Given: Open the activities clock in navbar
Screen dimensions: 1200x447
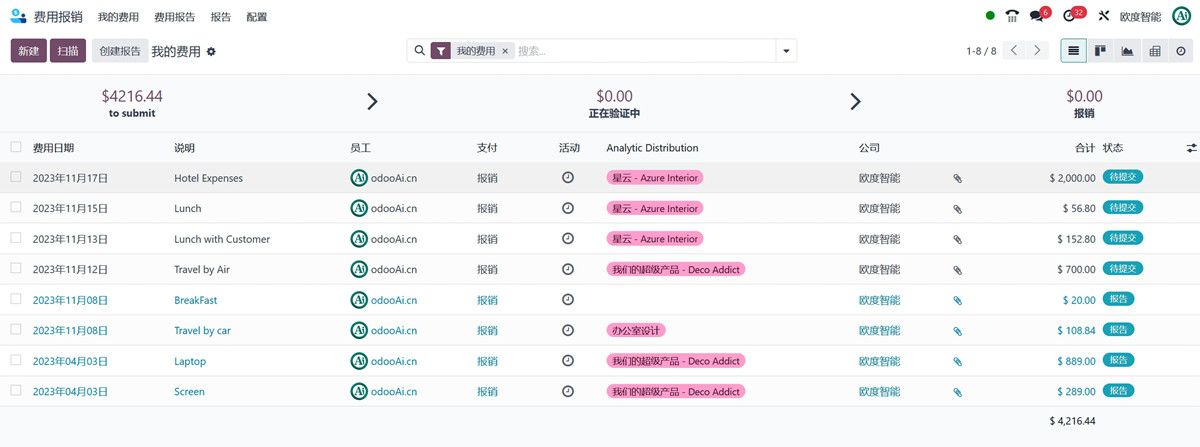Looking at the screenshot, I should (x=1070, y=16).
